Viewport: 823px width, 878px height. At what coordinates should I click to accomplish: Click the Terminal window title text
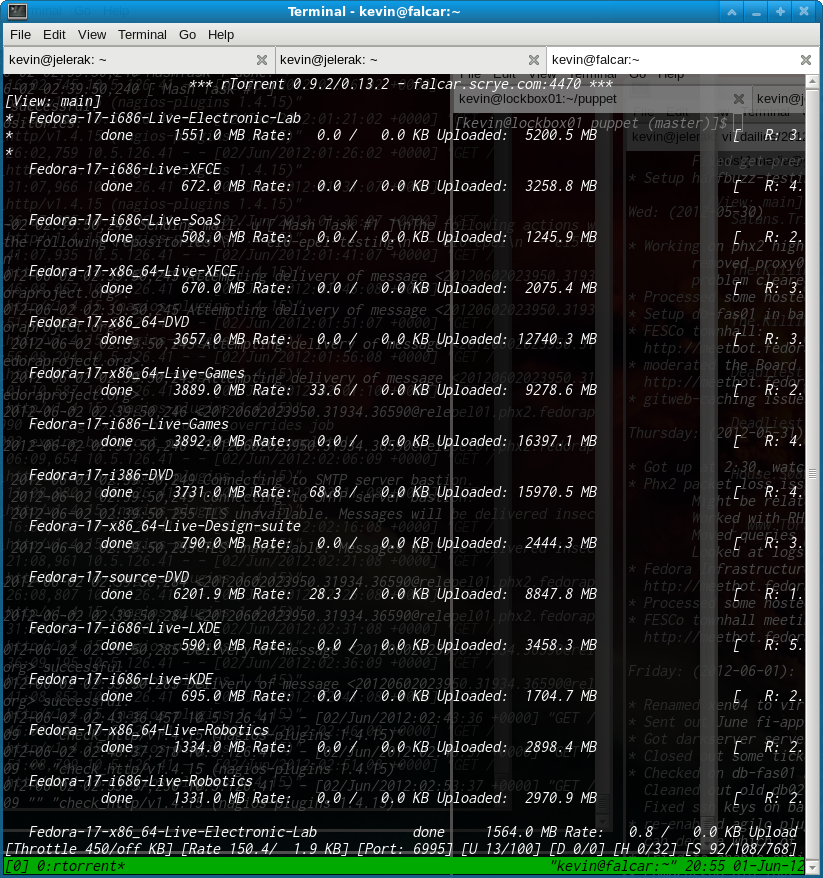pyautogui.click(x=374, y=12)
